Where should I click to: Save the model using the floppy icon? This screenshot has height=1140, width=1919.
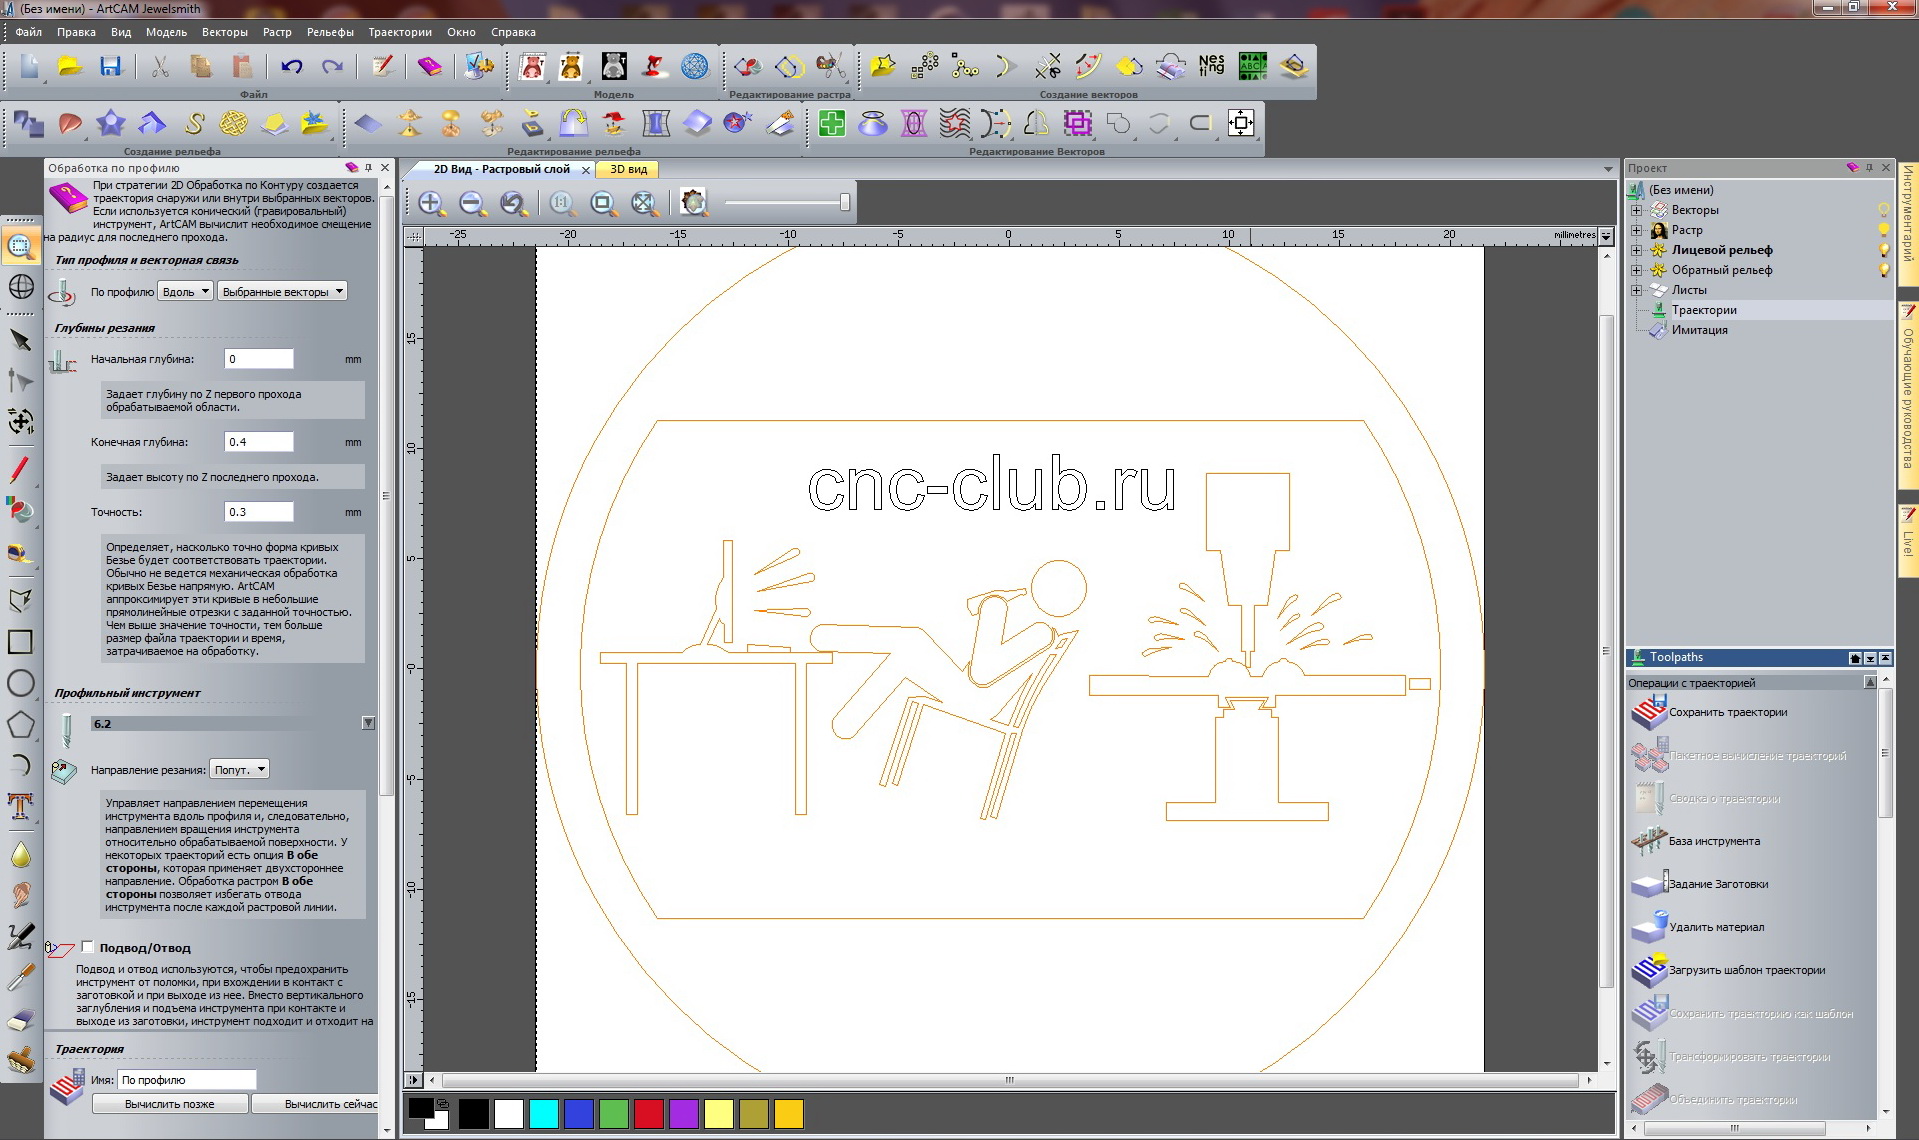110,67
